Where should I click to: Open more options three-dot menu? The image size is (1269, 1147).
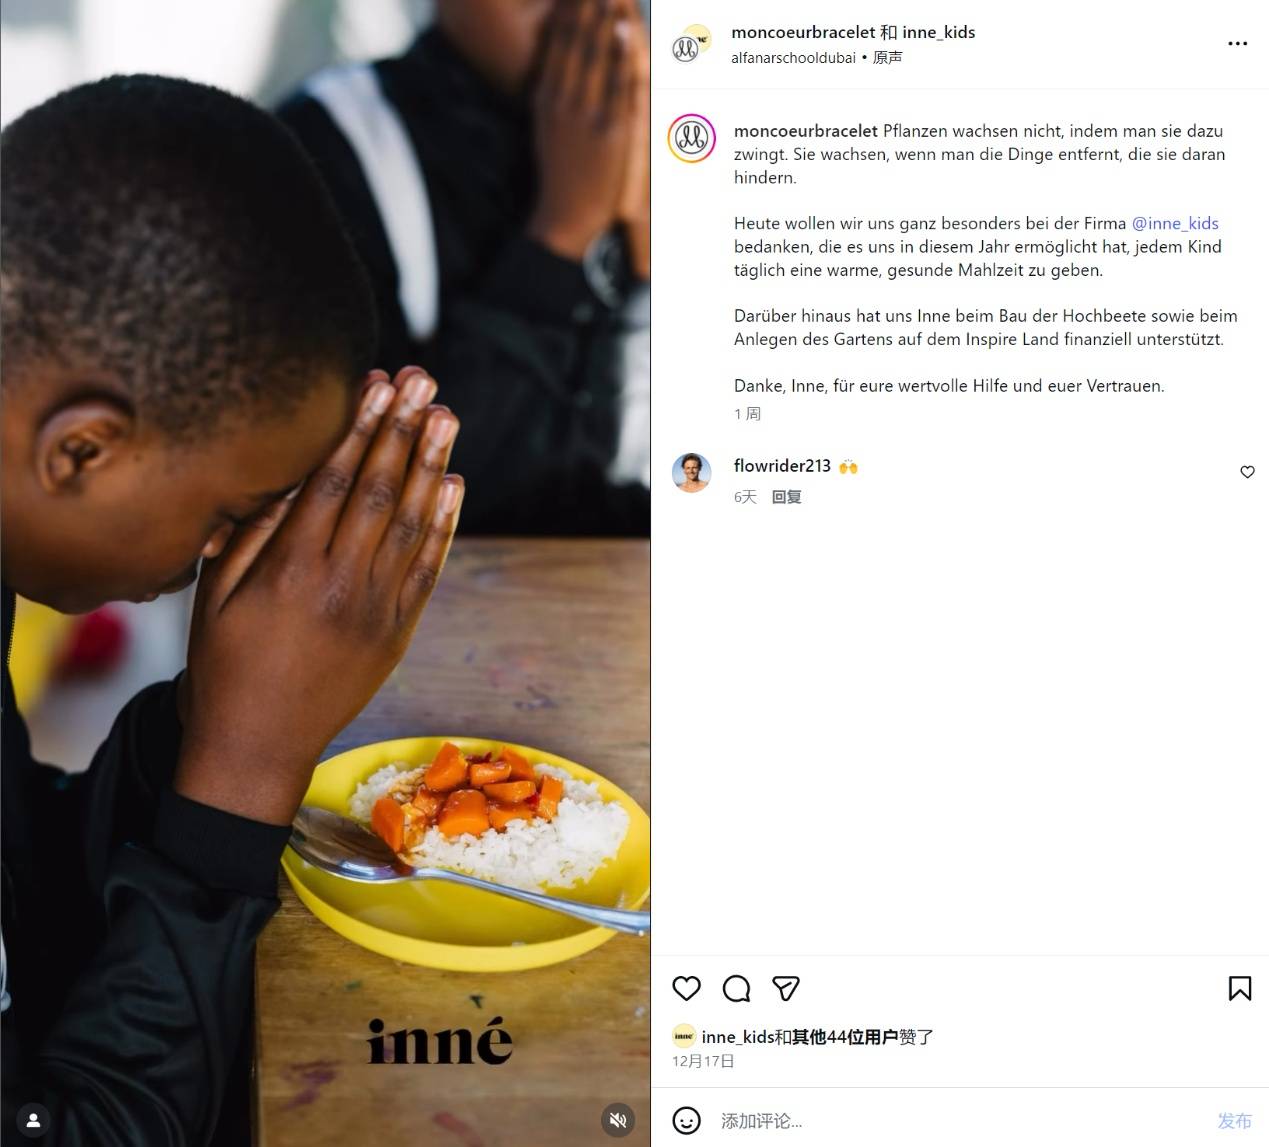point(1237,44)
